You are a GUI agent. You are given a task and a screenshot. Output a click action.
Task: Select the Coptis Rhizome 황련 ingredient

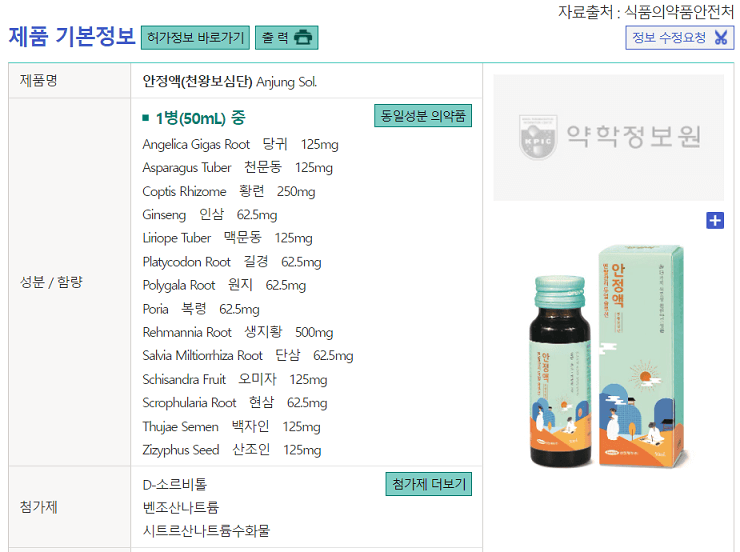pos(229,191)
